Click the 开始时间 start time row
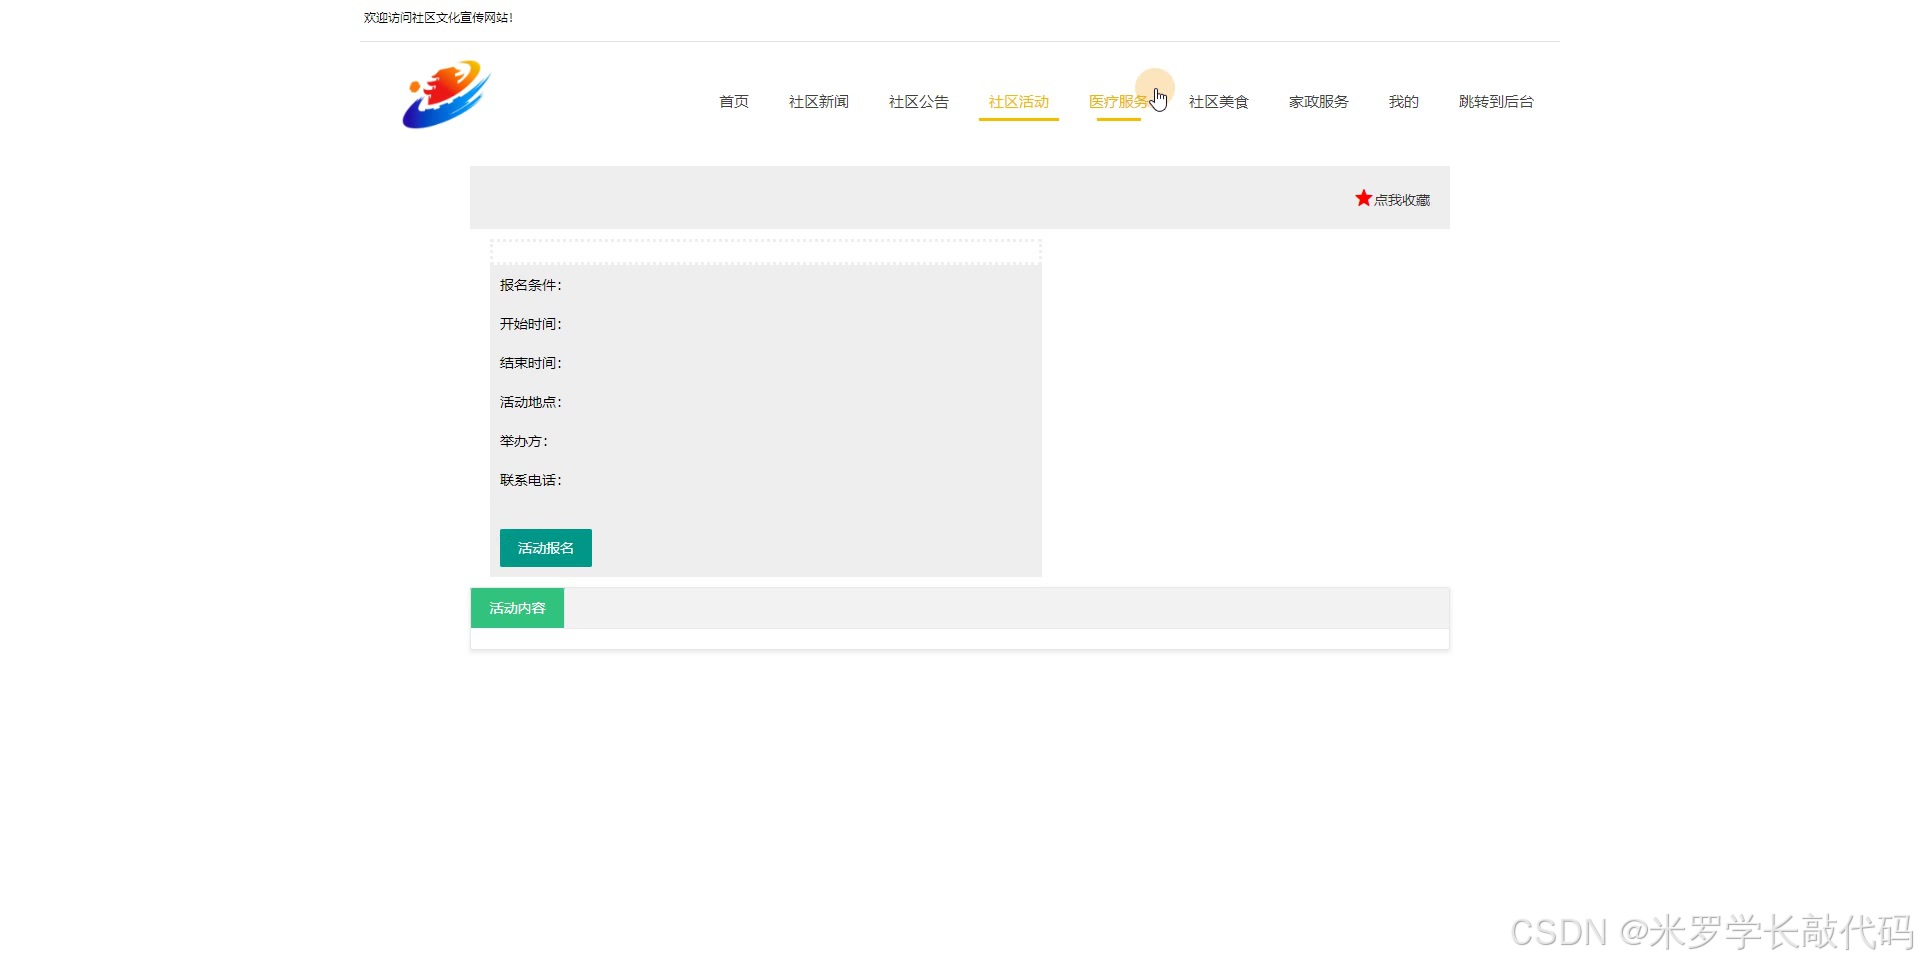Screen dimensions: 1918x964 click(531, 323)
